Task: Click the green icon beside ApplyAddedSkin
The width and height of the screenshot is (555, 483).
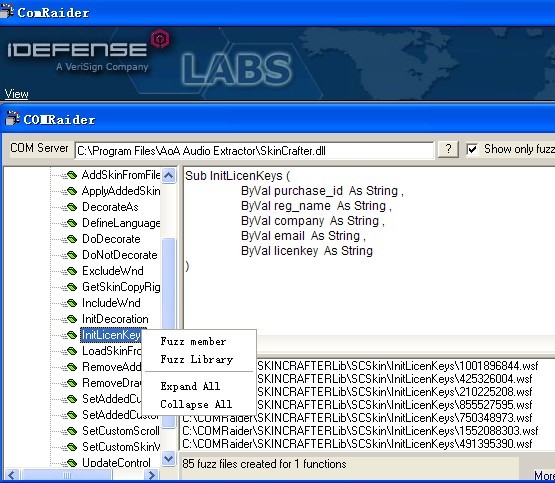Action: click(x=71, y=191)
